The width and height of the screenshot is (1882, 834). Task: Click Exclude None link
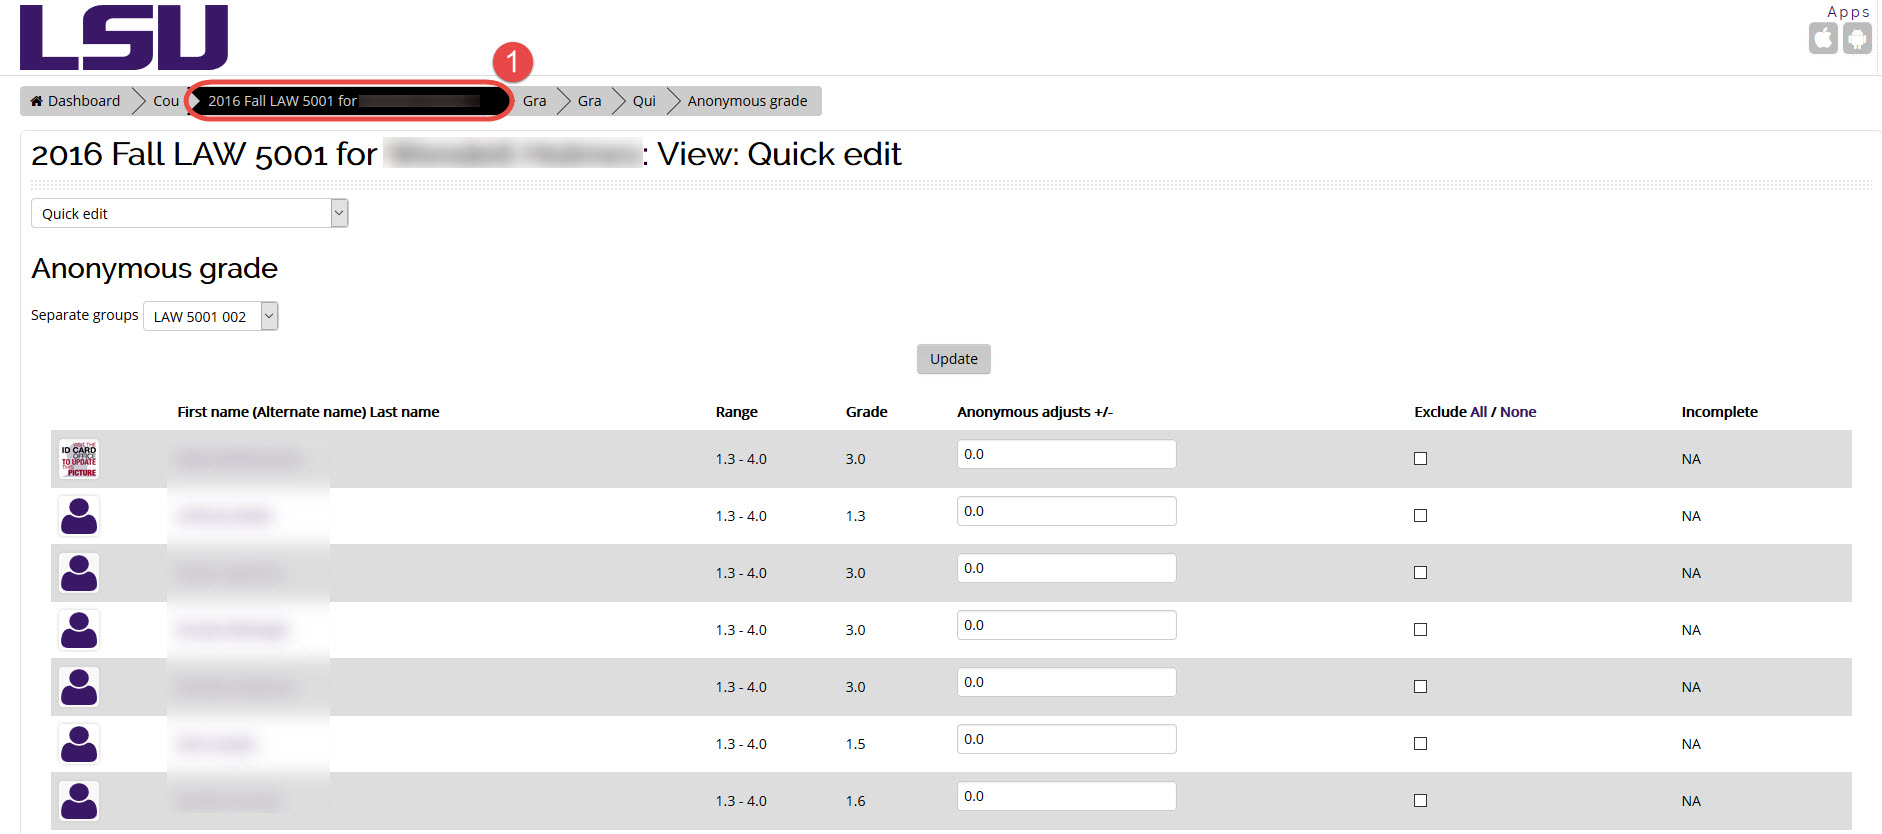(x=1518, y=412)
